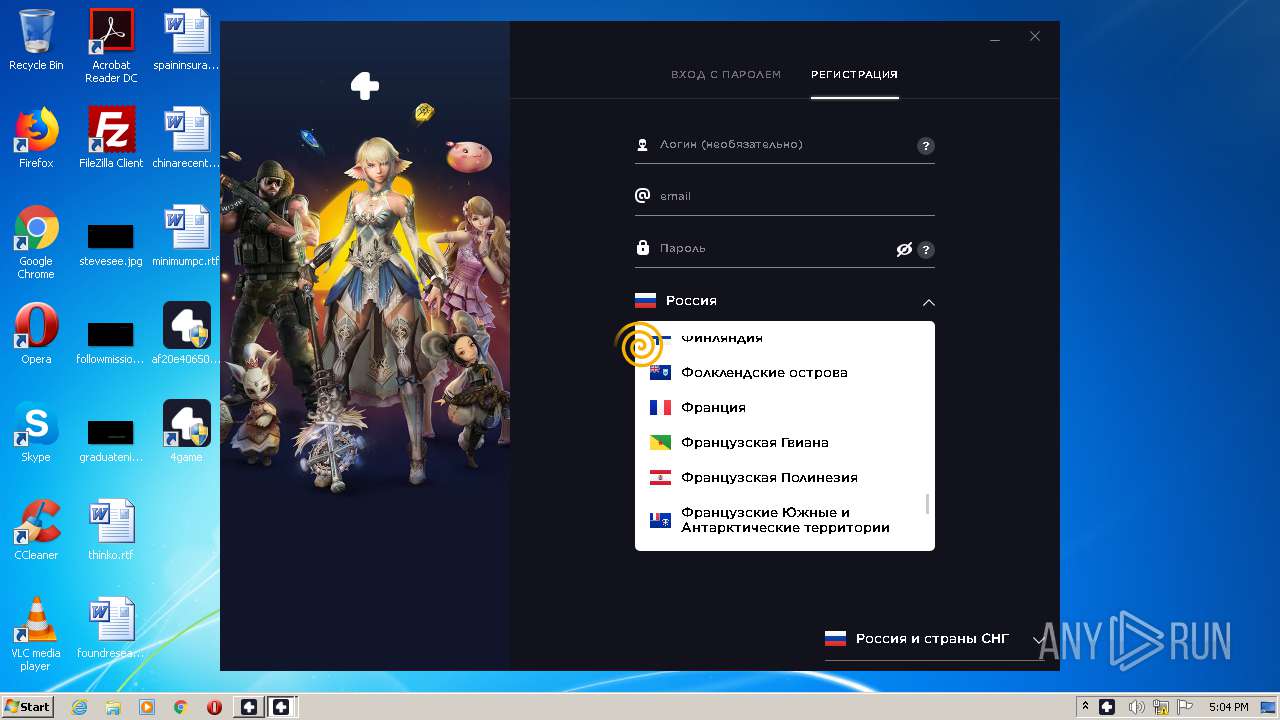Open Recycle Bin on desktop

(36, 40)
